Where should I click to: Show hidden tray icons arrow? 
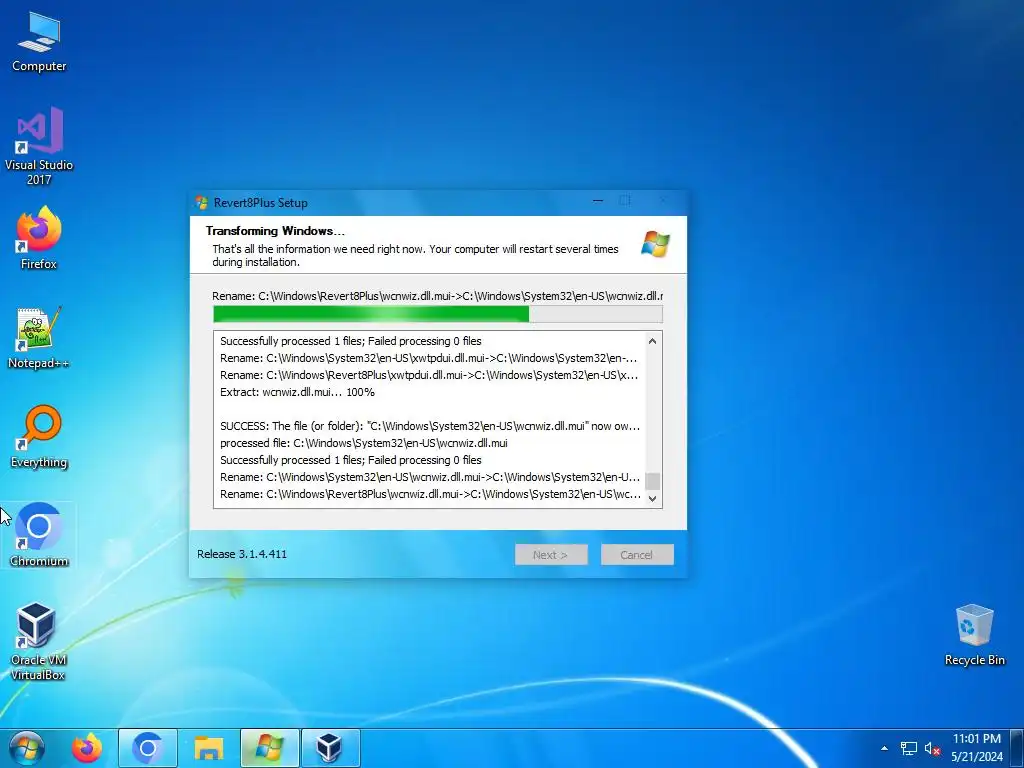[884, 748]
